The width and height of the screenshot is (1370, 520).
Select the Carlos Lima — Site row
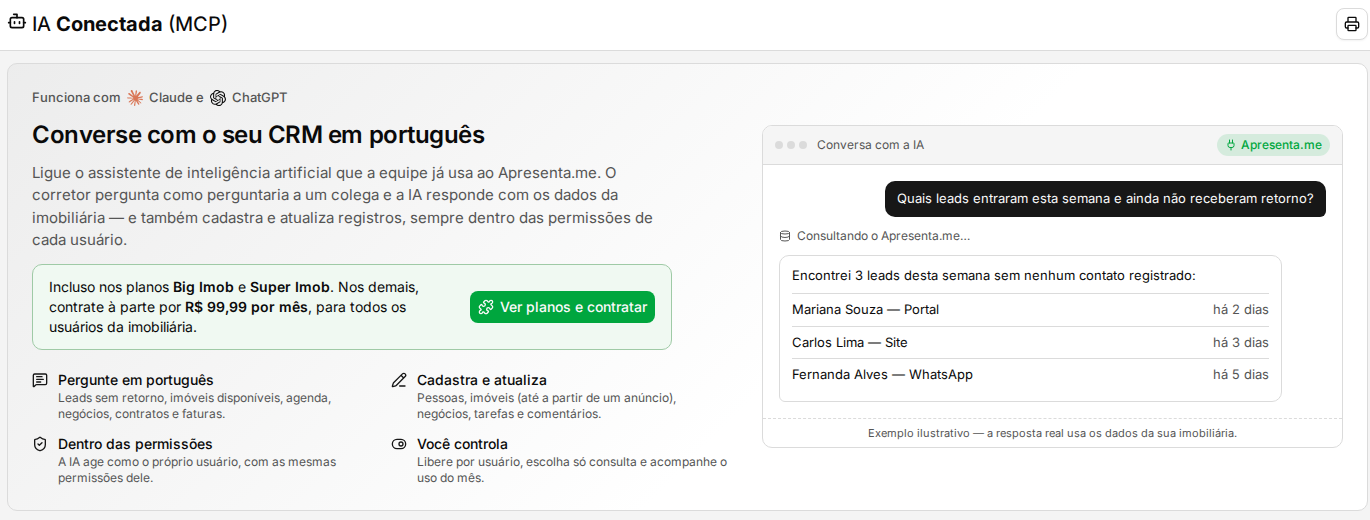pyautogui.click(x=1030, y=343)
